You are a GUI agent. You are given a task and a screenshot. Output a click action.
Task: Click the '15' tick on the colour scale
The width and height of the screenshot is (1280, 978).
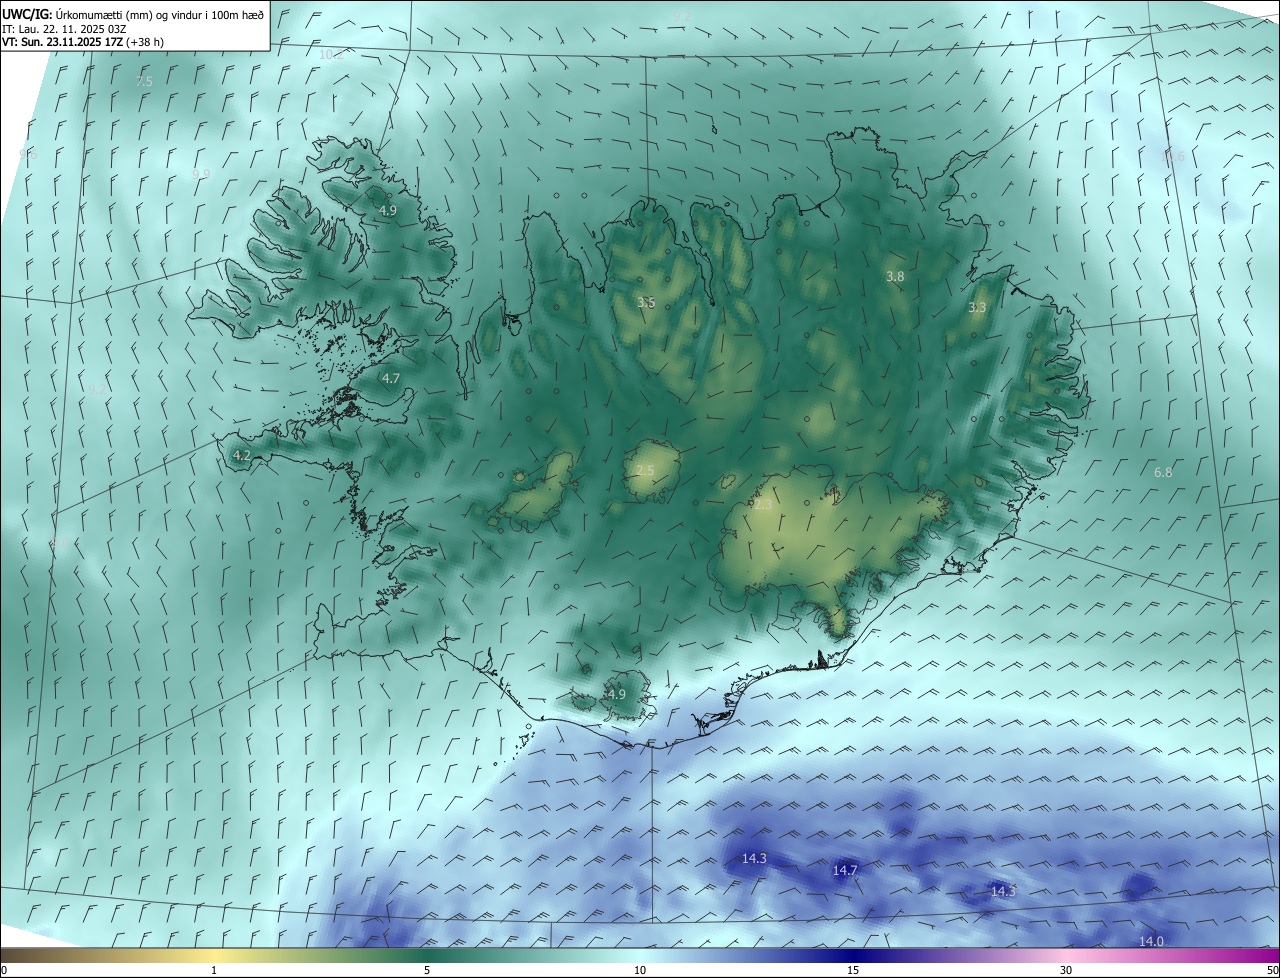(853, 970)
